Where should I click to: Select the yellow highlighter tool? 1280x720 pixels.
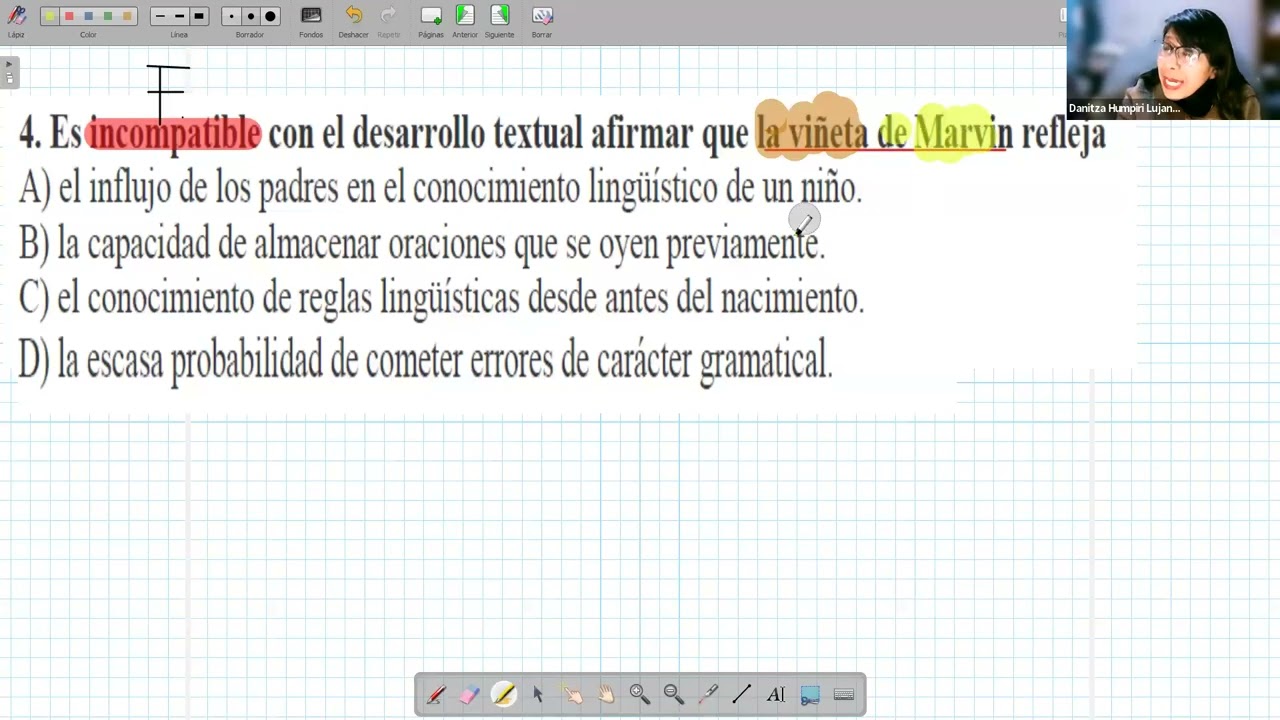pos(504,694)
